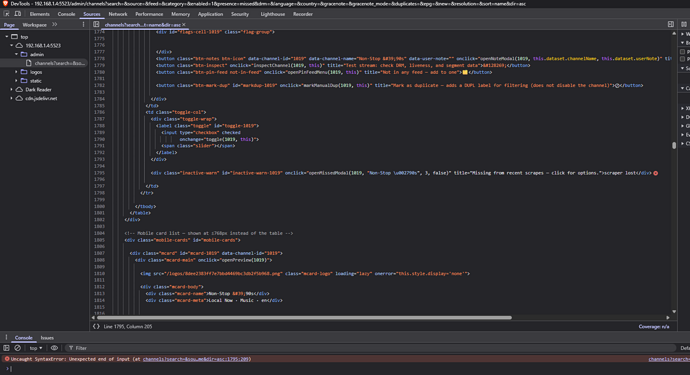
Task: Select the top frame window icon
Action: (x=15, y=37)
